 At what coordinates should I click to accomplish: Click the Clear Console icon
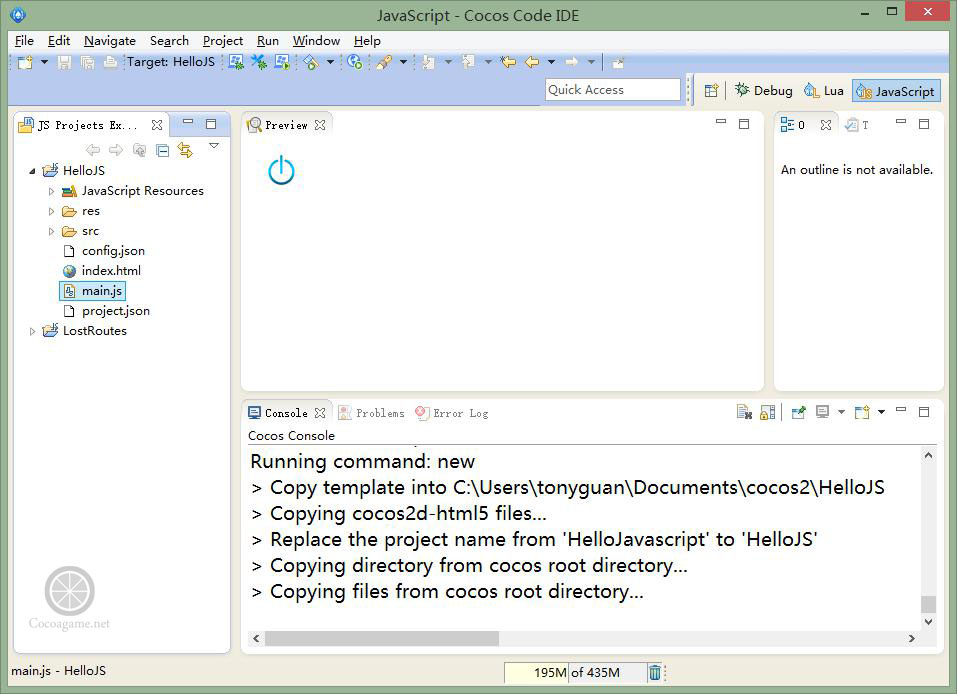[744, 413]
